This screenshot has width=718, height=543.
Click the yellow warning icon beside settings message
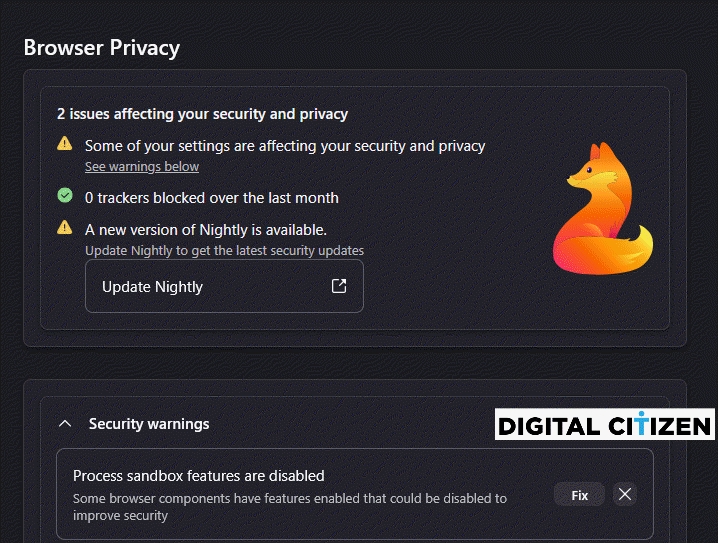point(65,143)
